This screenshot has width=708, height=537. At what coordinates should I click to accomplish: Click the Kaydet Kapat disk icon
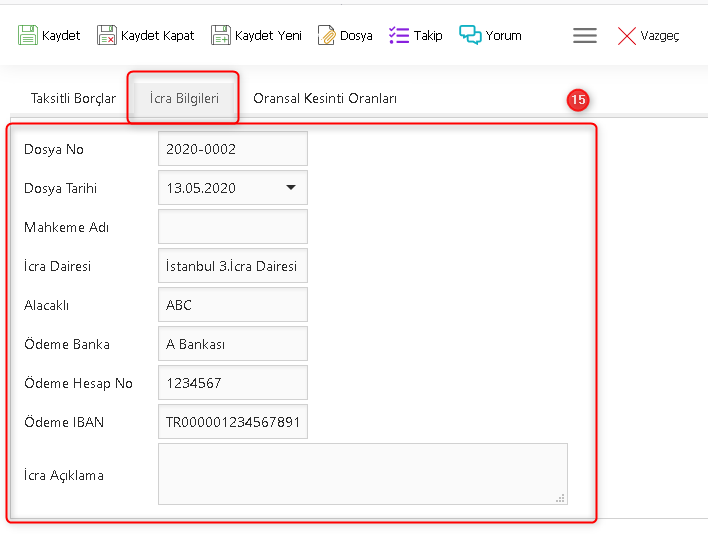[x=107, y=35]
